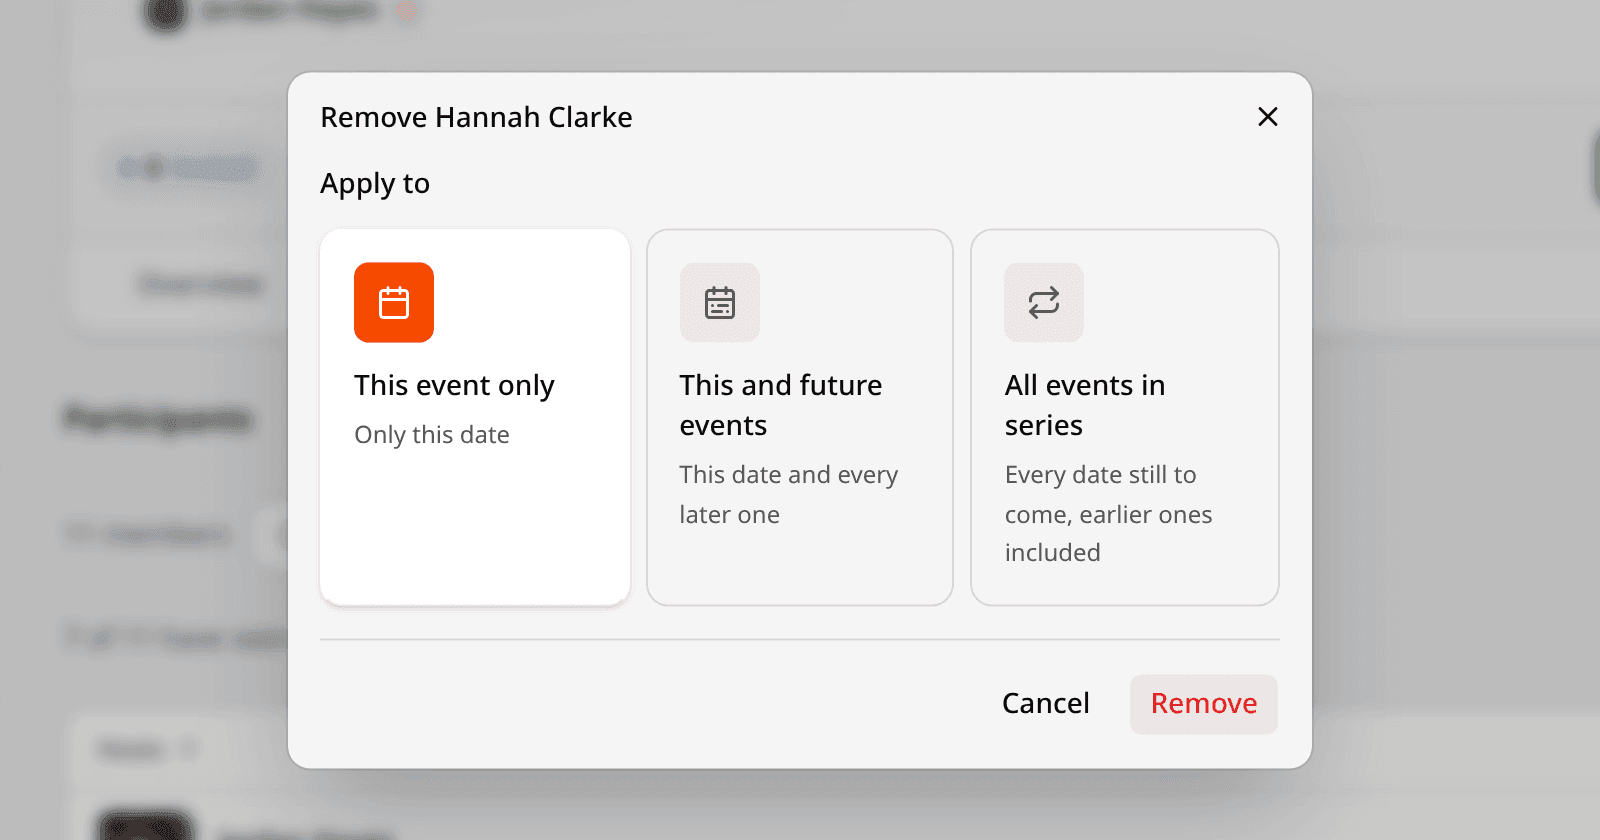Click the 'Apply to' label

pos(375,184)
